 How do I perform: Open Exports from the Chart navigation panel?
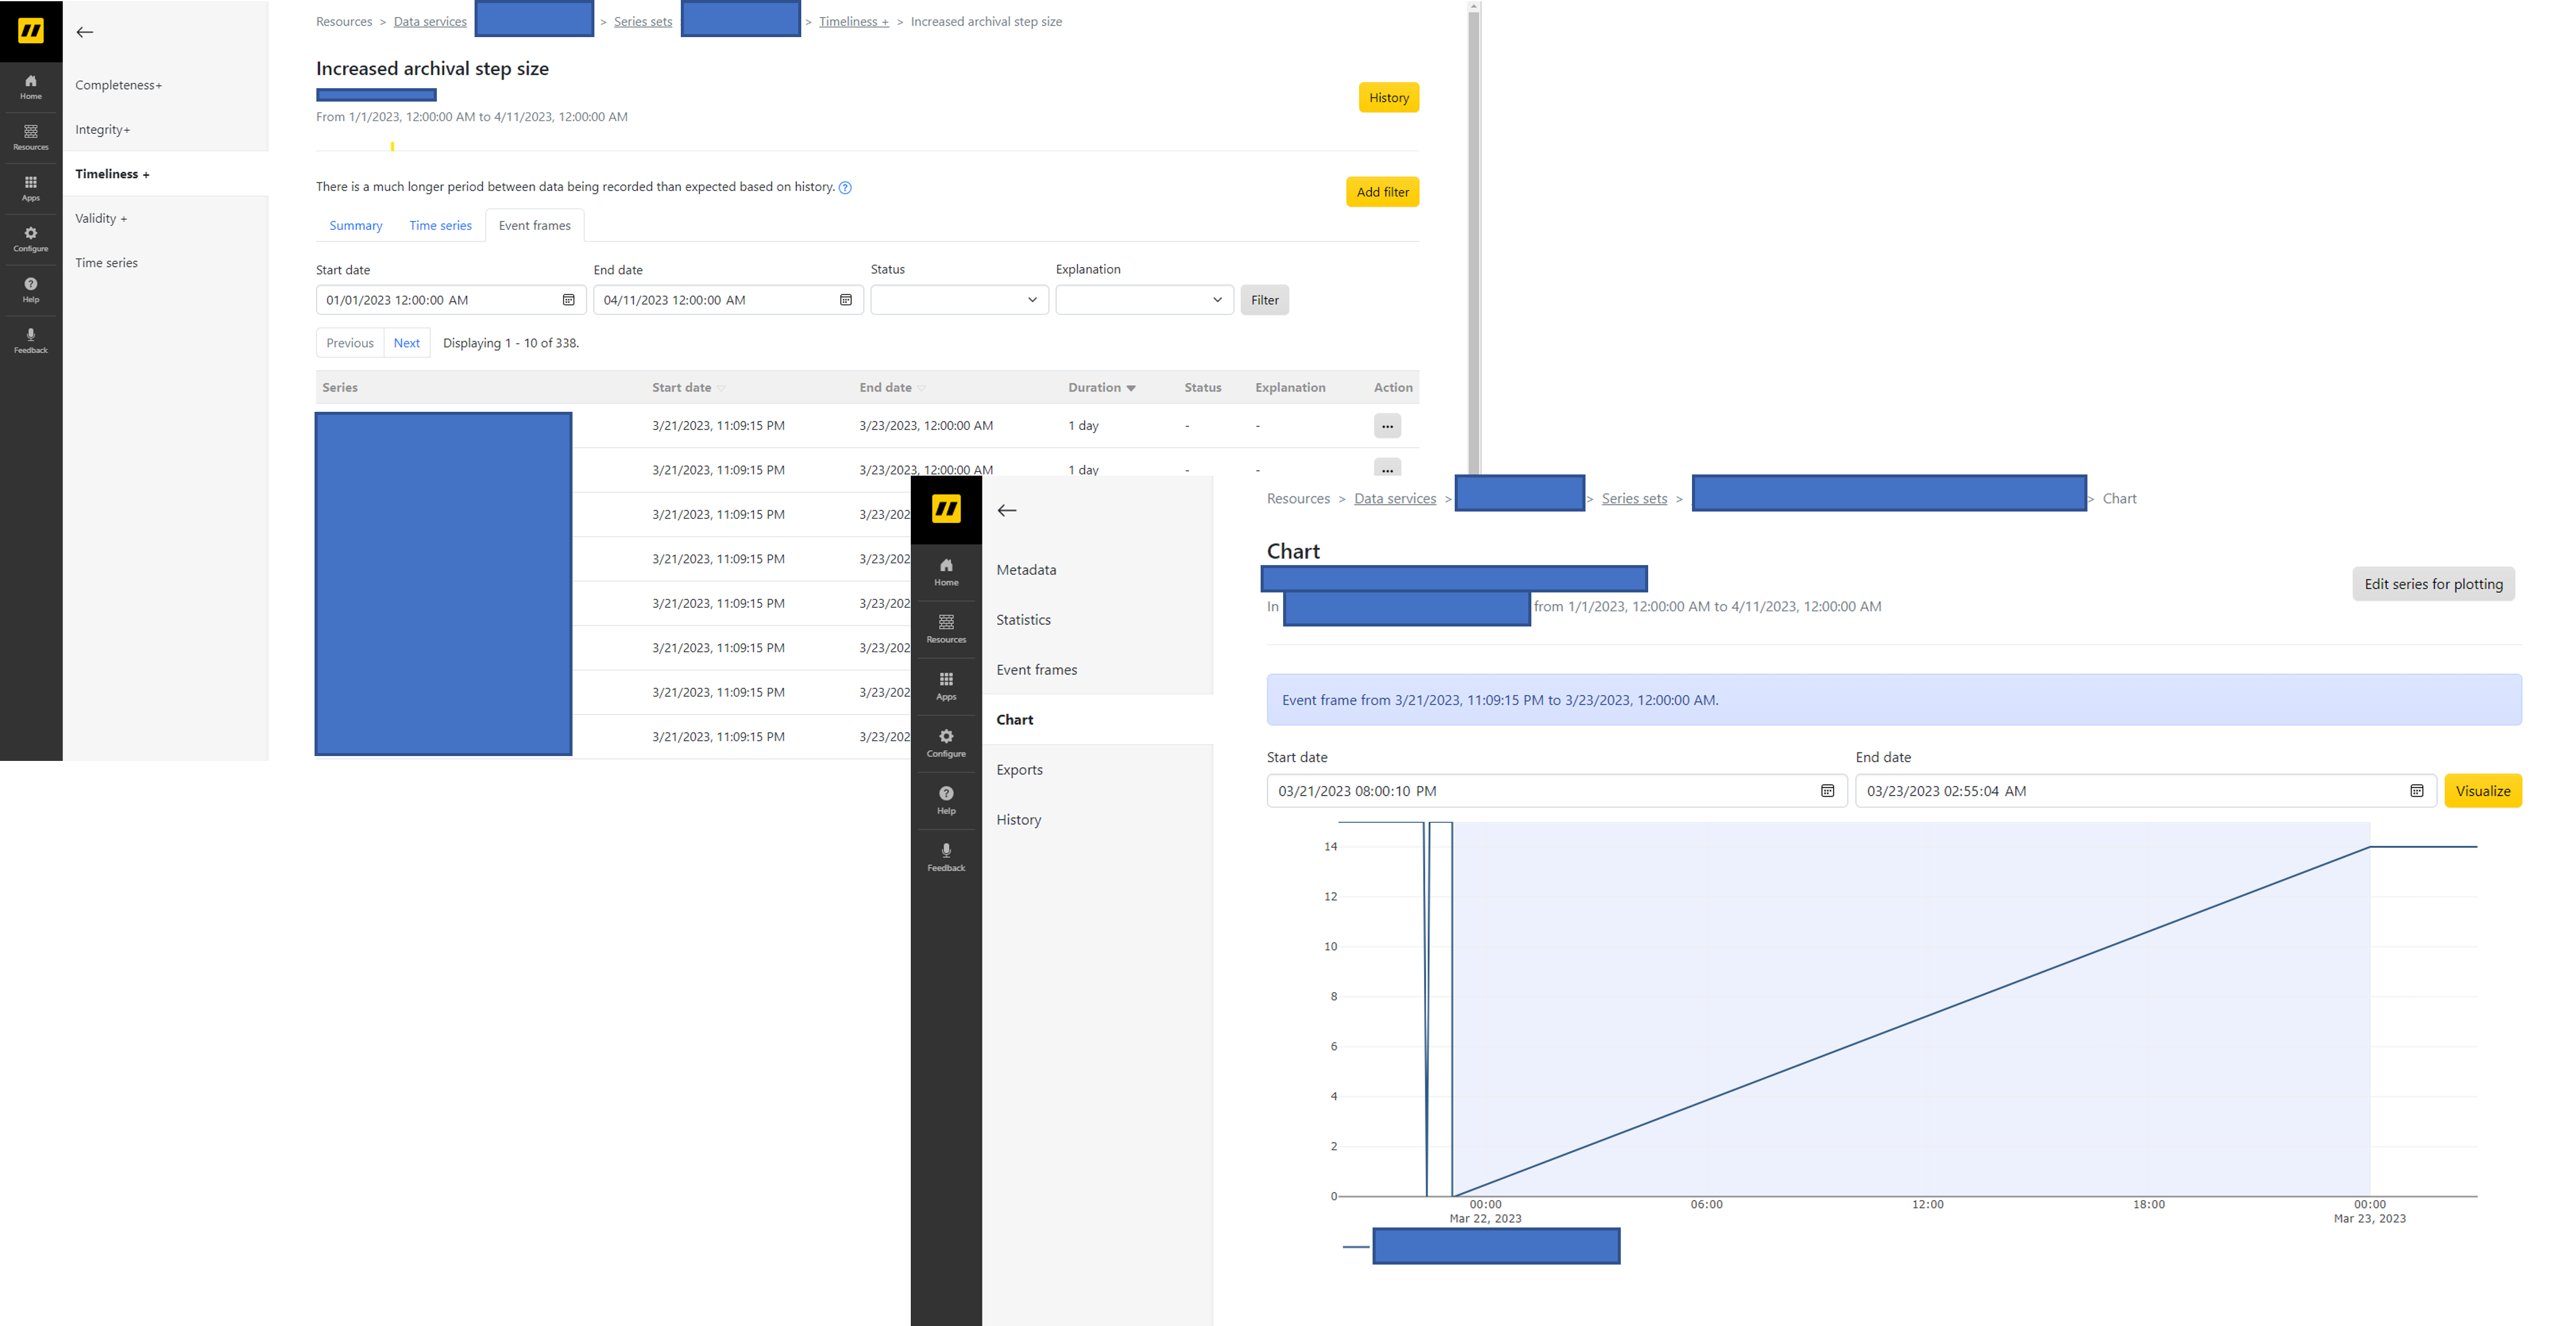point(1019,769)
